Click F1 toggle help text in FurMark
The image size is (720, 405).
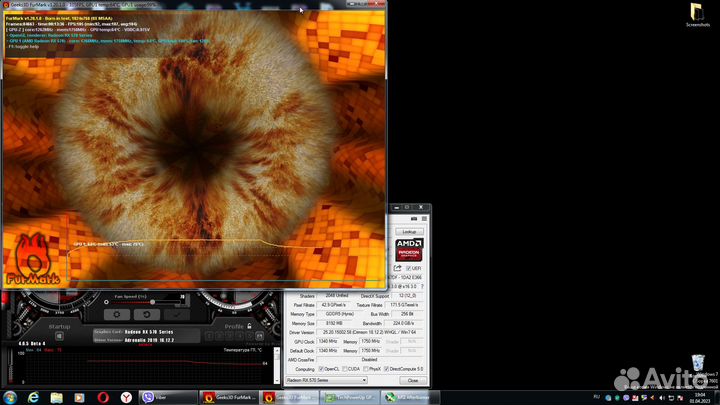pos(24,46)
